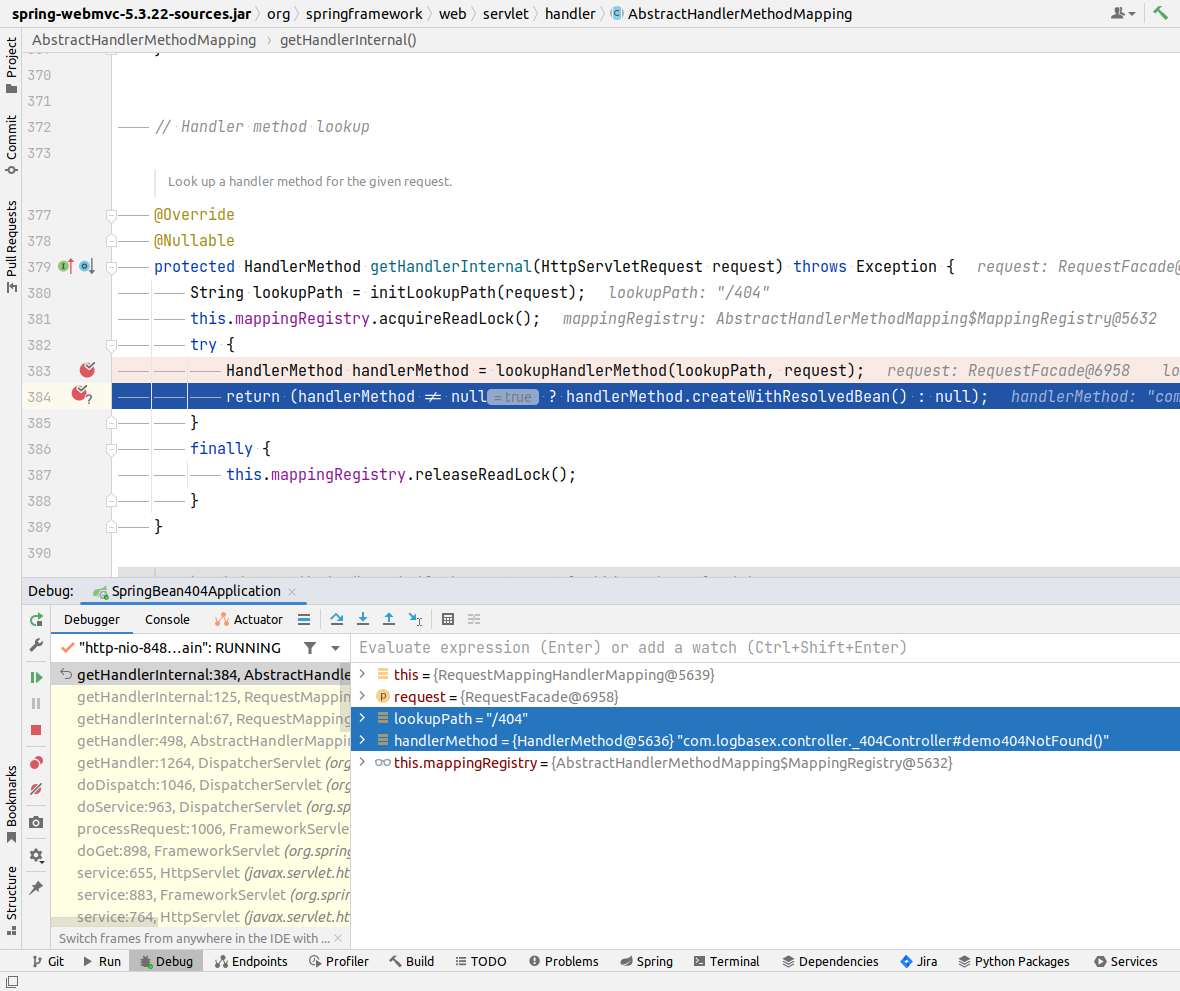Open the Evaluate Expression calculator icon
Viewport: 1180px width, 991px height.
click(448, 620)
